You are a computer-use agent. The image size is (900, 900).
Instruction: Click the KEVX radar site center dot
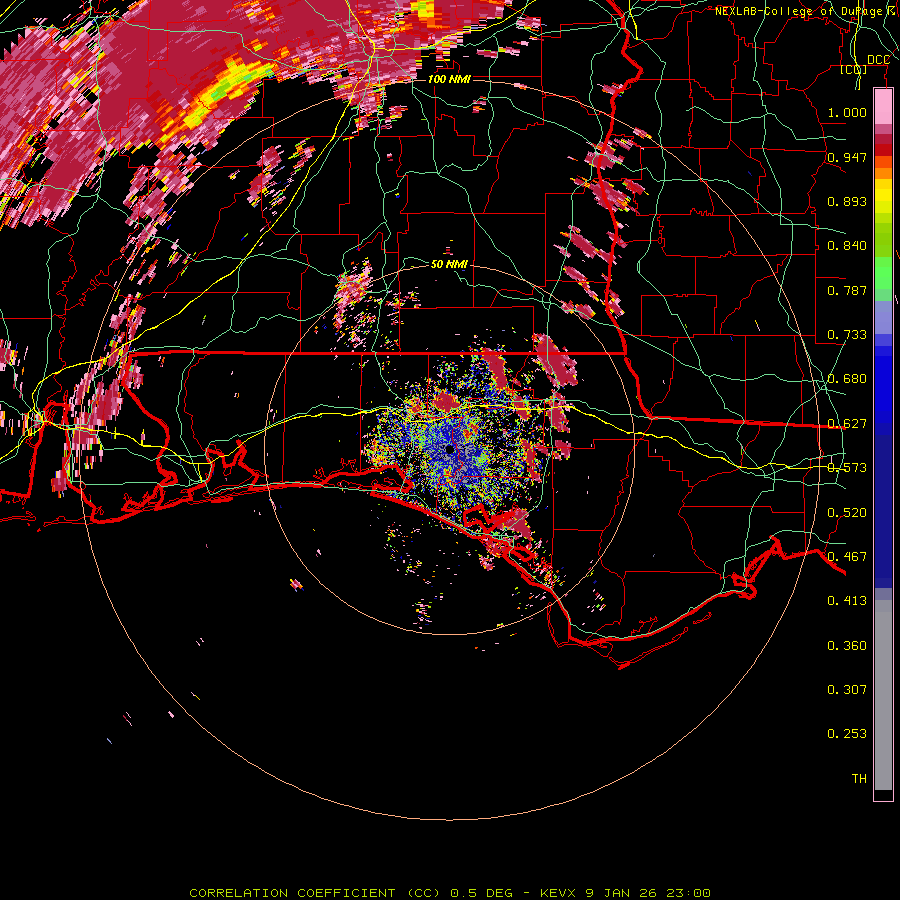pyautogui.click(x=449, y=449)
